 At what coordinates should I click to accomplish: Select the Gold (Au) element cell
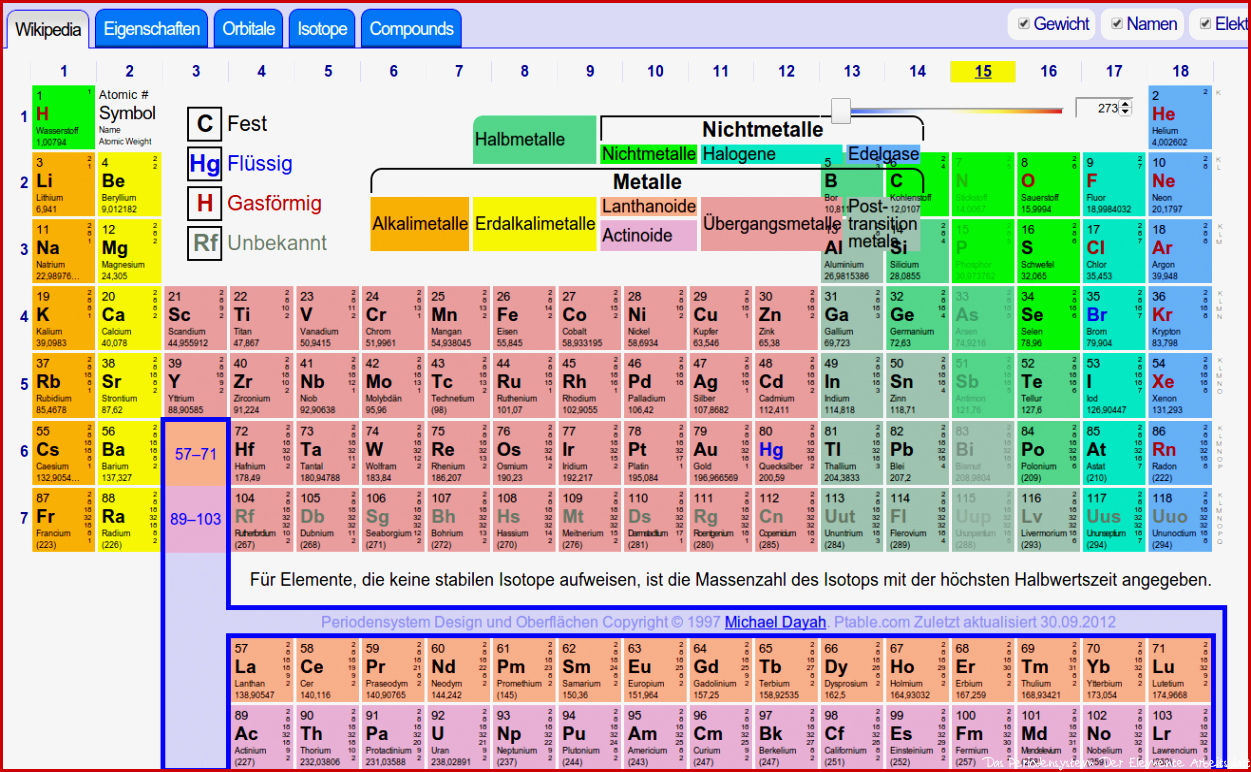721,453
